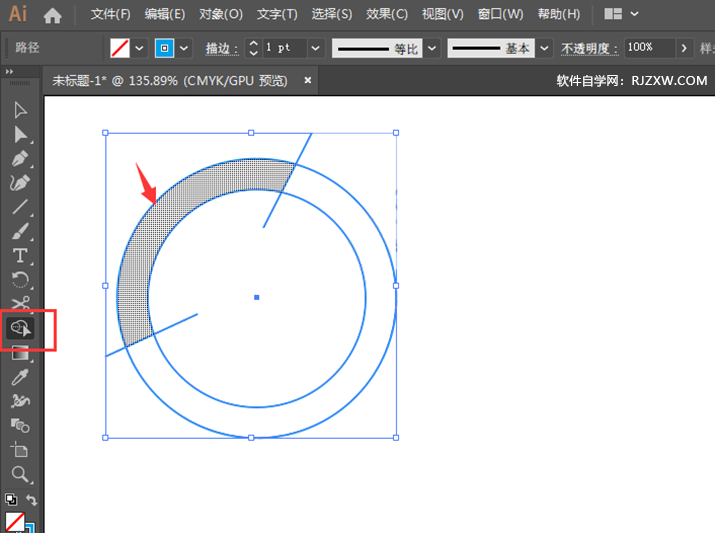Click the top-middle bounding box handle
The width and height of the screenshot is (715, 533).
[x=251, y=133]
